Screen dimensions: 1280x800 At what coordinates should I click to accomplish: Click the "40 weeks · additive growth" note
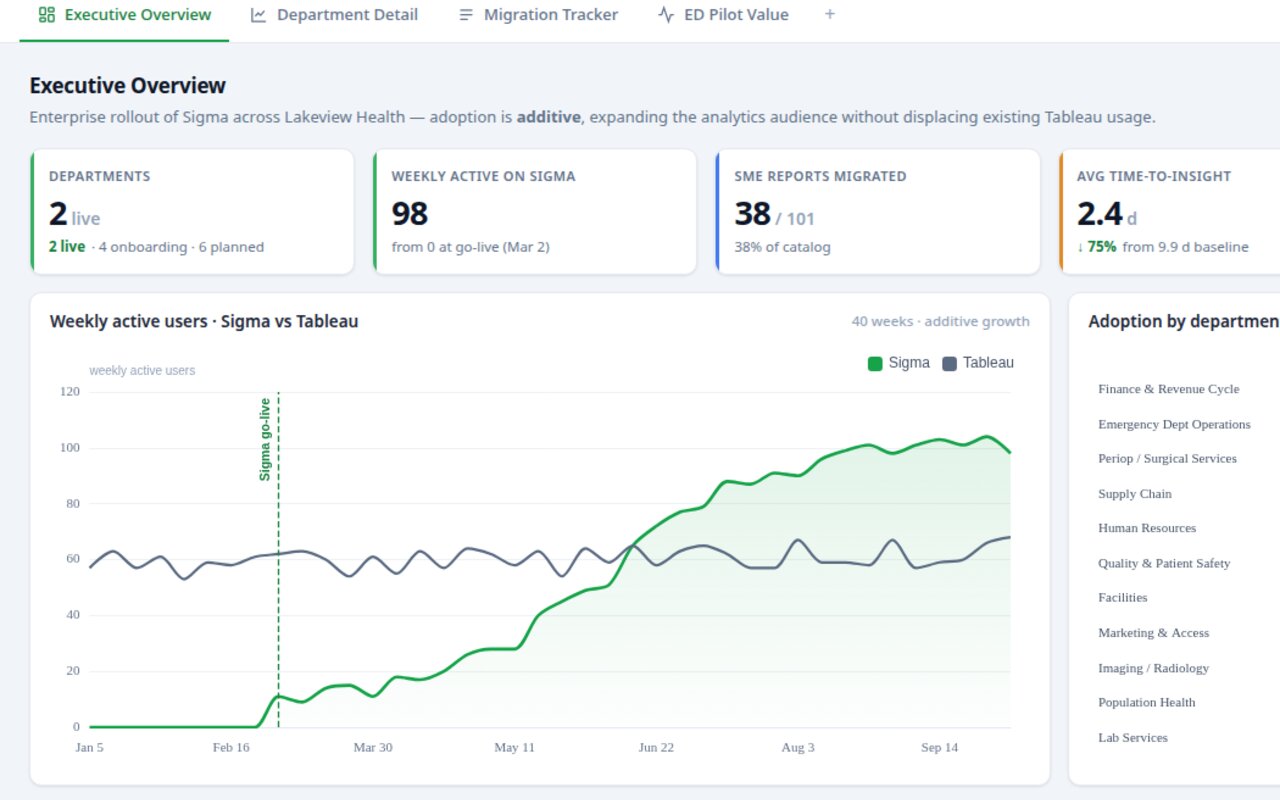pos(940,321)
